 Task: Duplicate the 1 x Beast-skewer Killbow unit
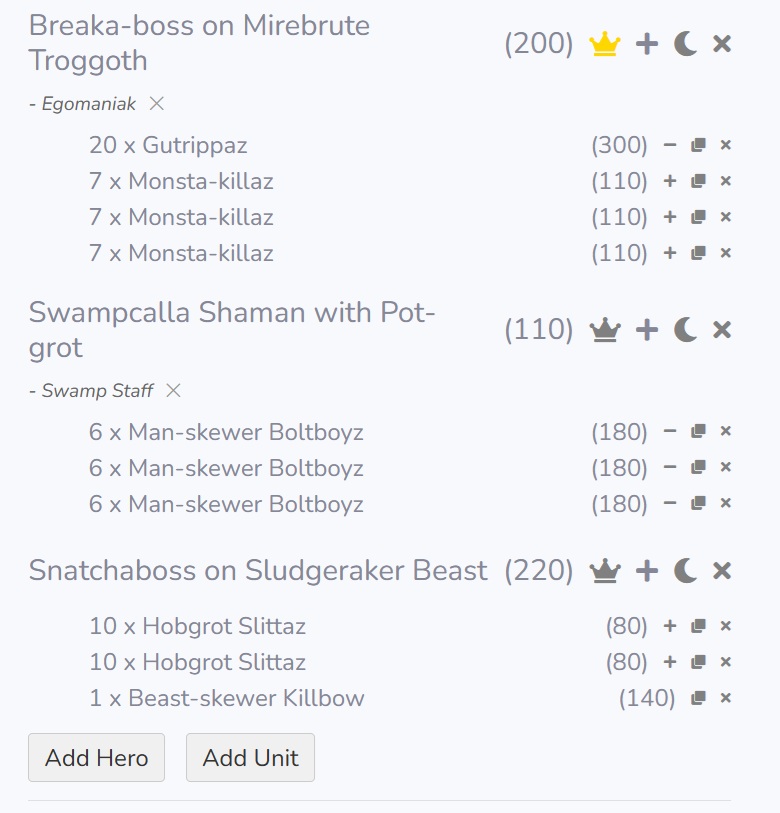[x=698, y=698]
